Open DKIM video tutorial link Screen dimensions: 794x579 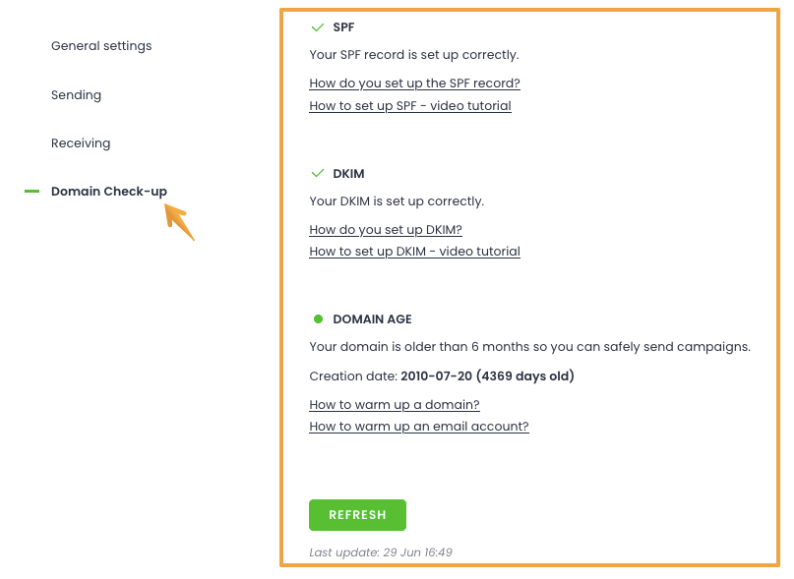(x=415, y=251)
